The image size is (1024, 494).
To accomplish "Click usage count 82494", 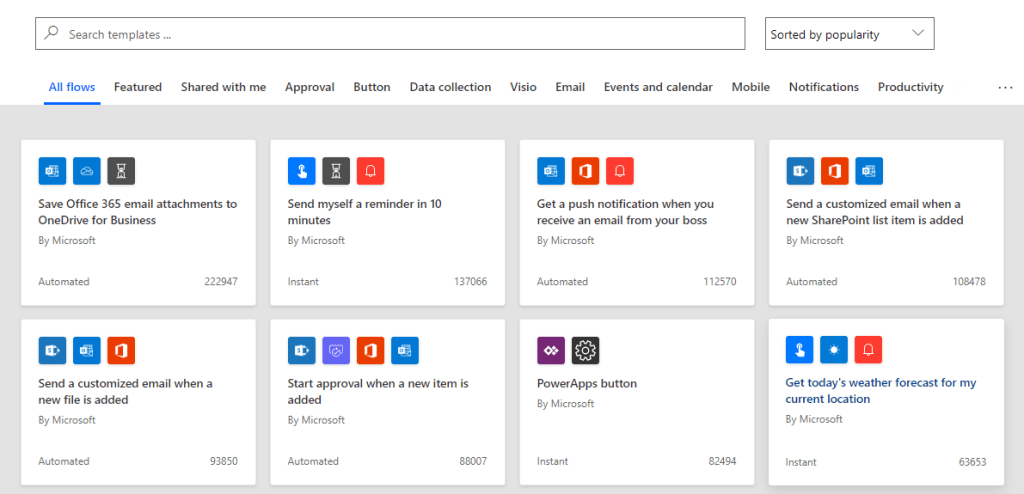I will click(x=722, y=461).
